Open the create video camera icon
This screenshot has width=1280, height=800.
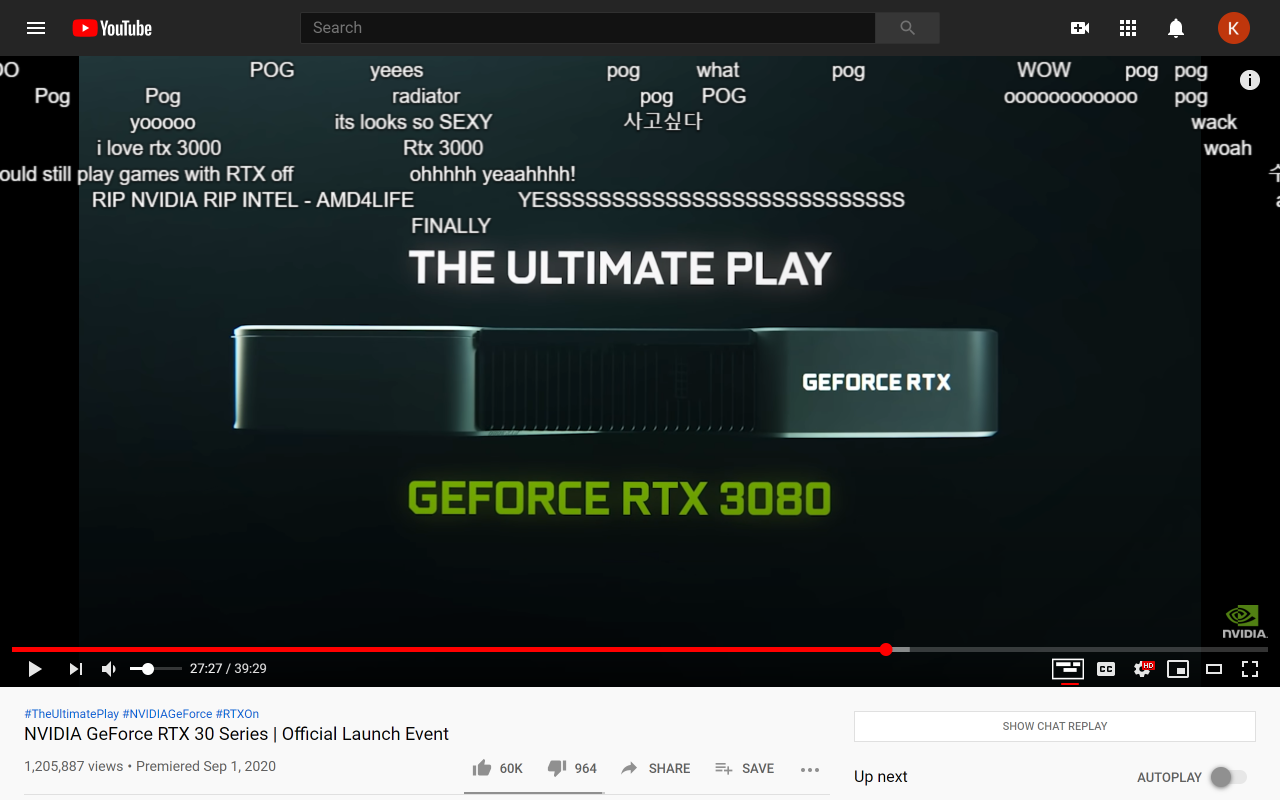coord(1080,28)
